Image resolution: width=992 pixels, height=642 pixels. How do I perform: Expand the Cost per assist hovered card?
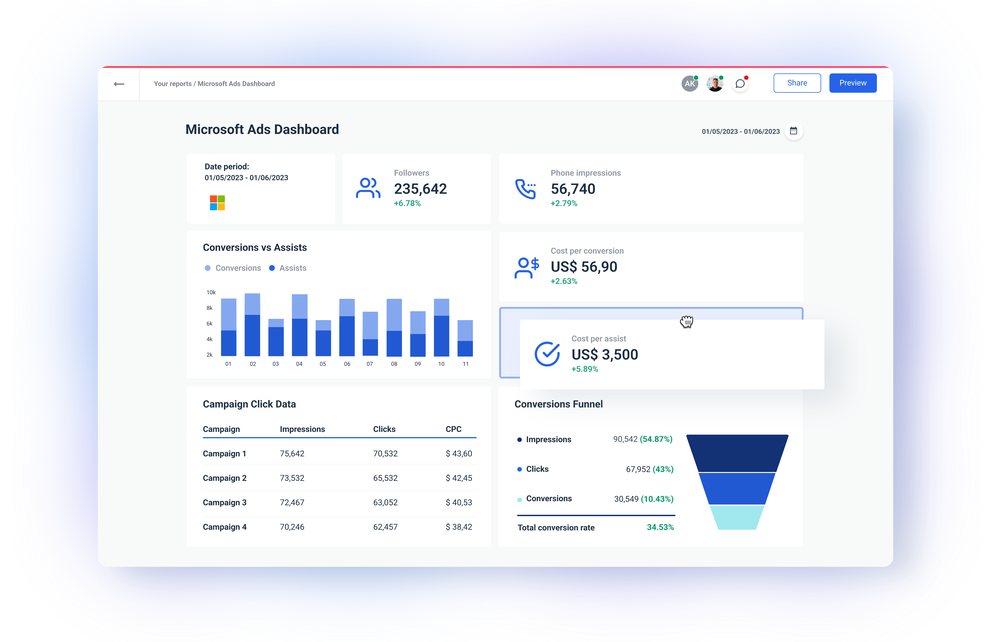(670, 352)
